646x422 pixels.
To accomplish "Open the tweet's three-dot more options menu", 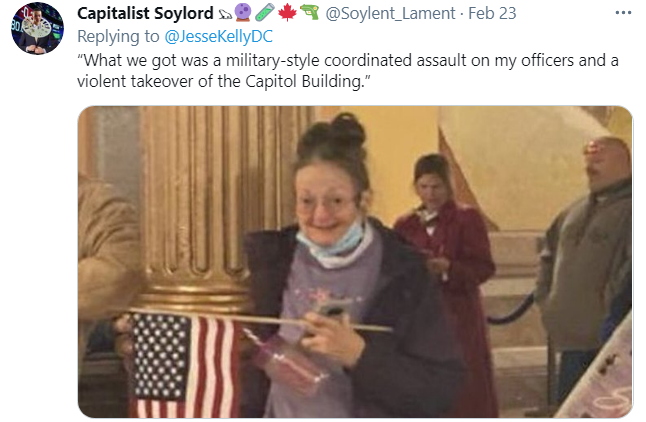I will tap(623, 13).
